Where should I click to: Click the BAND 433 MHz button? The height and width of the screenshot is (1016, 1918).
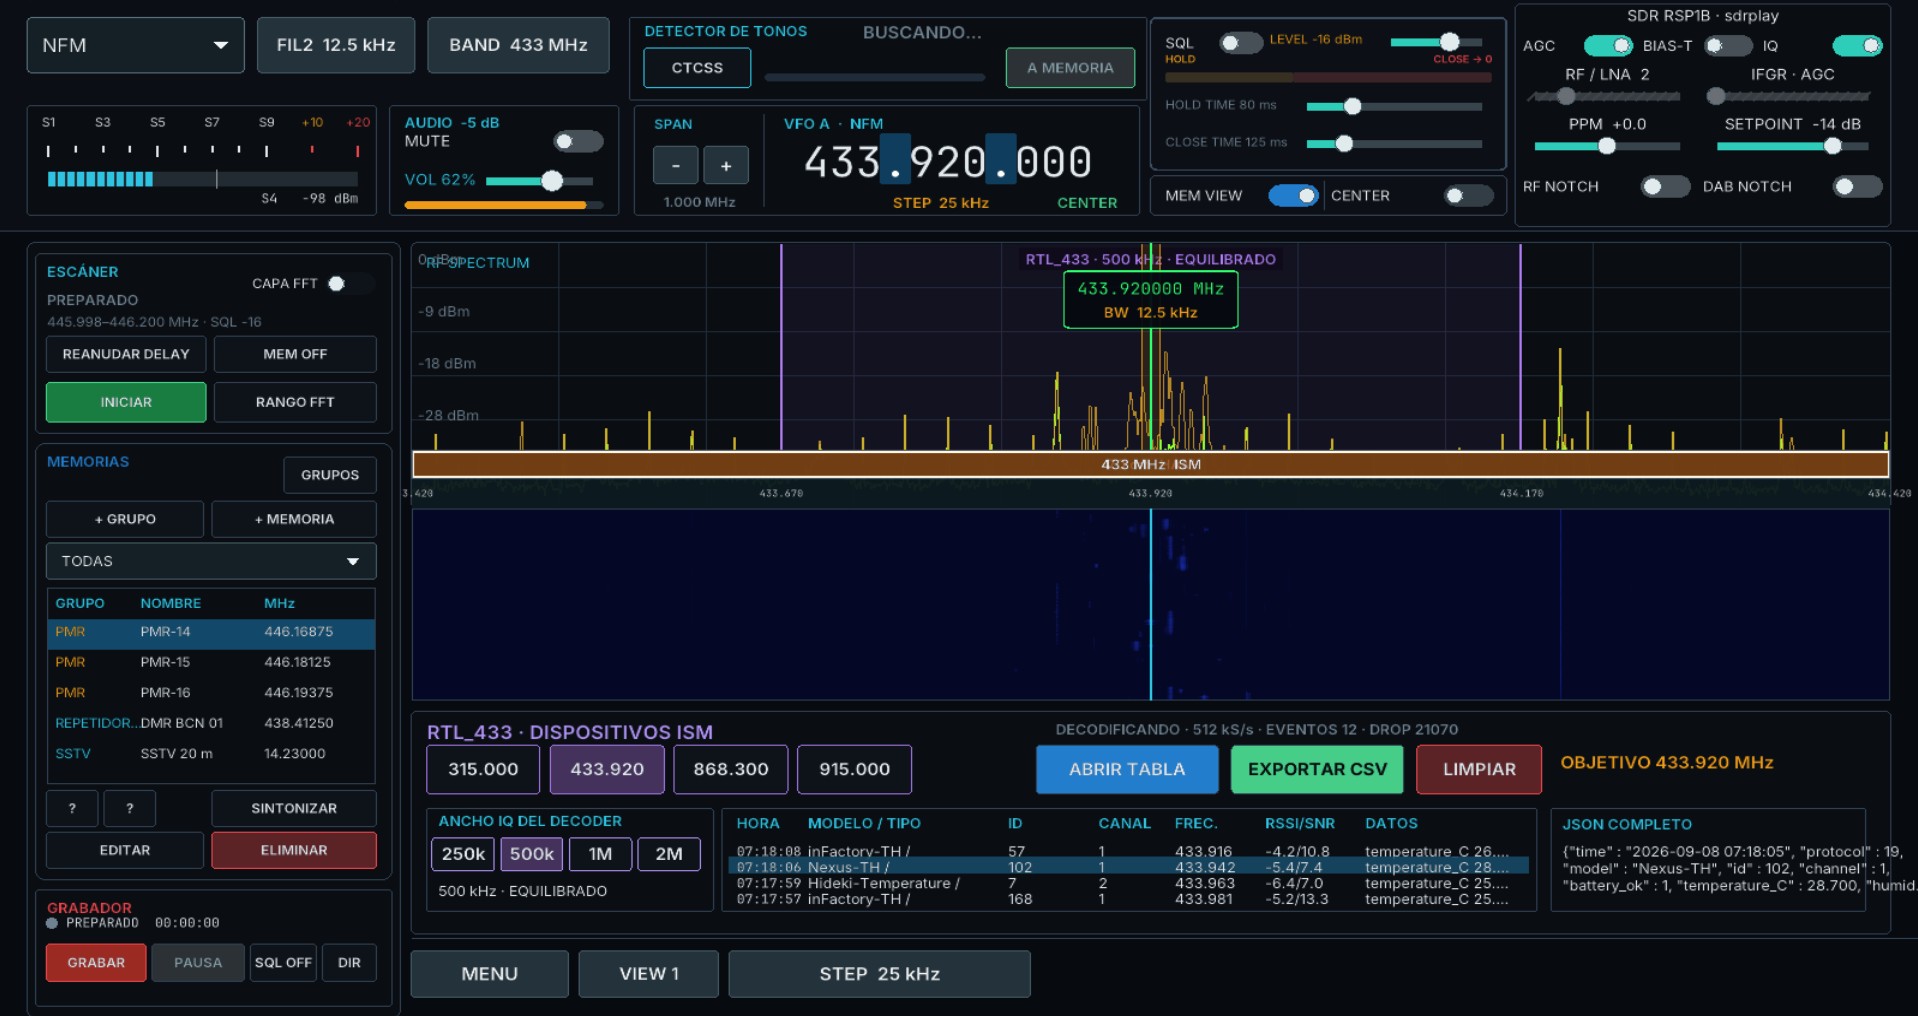tap(518, 45)
